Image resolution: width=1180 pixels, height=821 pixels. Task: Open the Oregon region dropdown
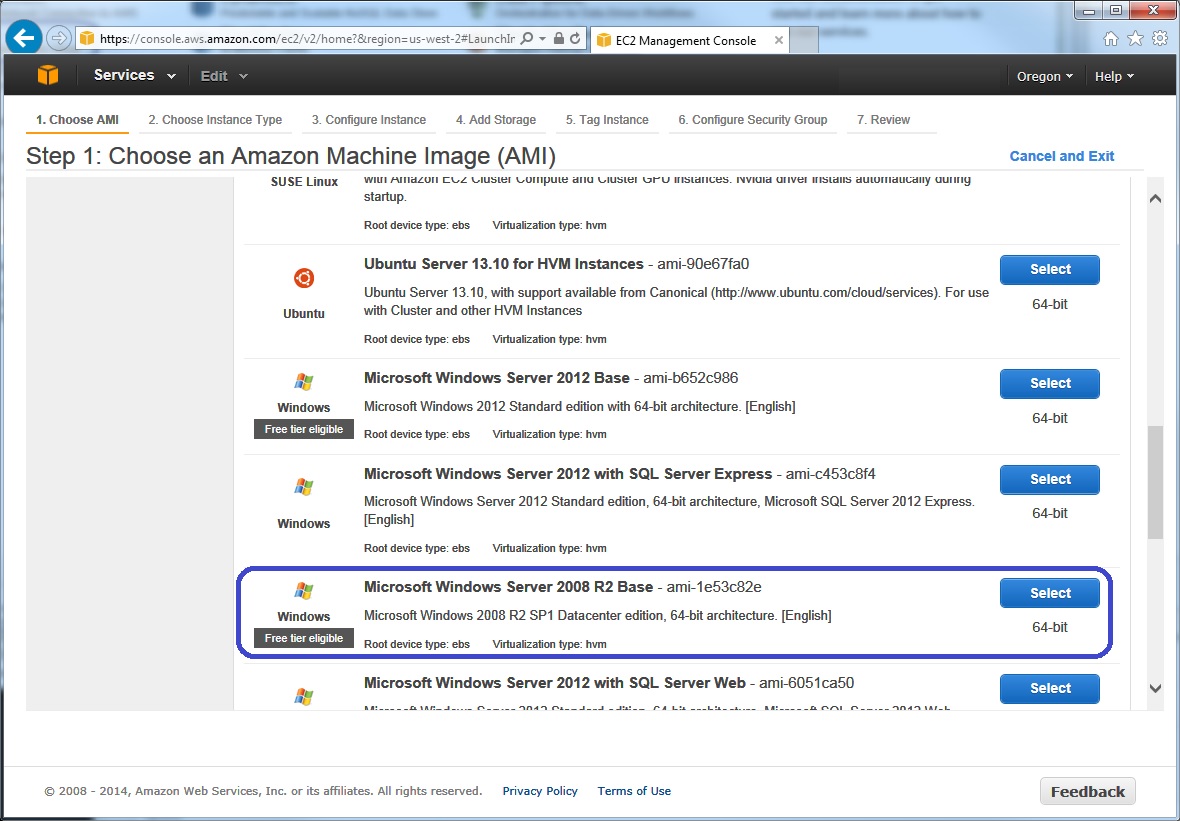tap(1045, 76)
